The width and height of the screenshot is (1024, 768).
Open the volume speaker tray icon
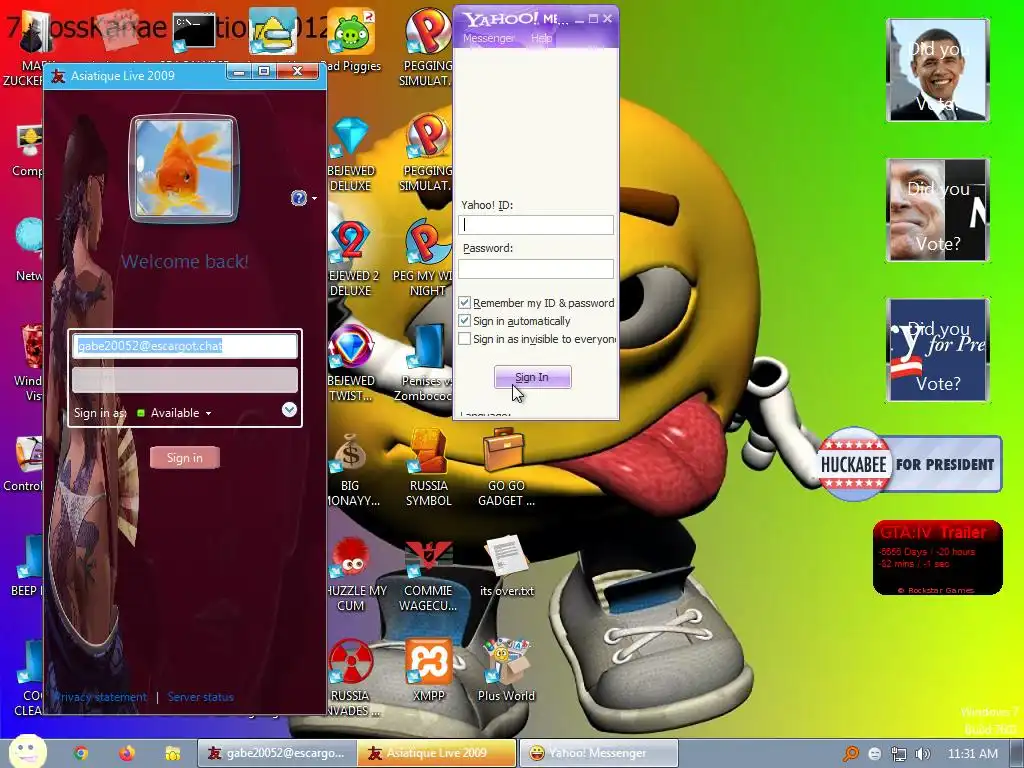coord(923,754)
